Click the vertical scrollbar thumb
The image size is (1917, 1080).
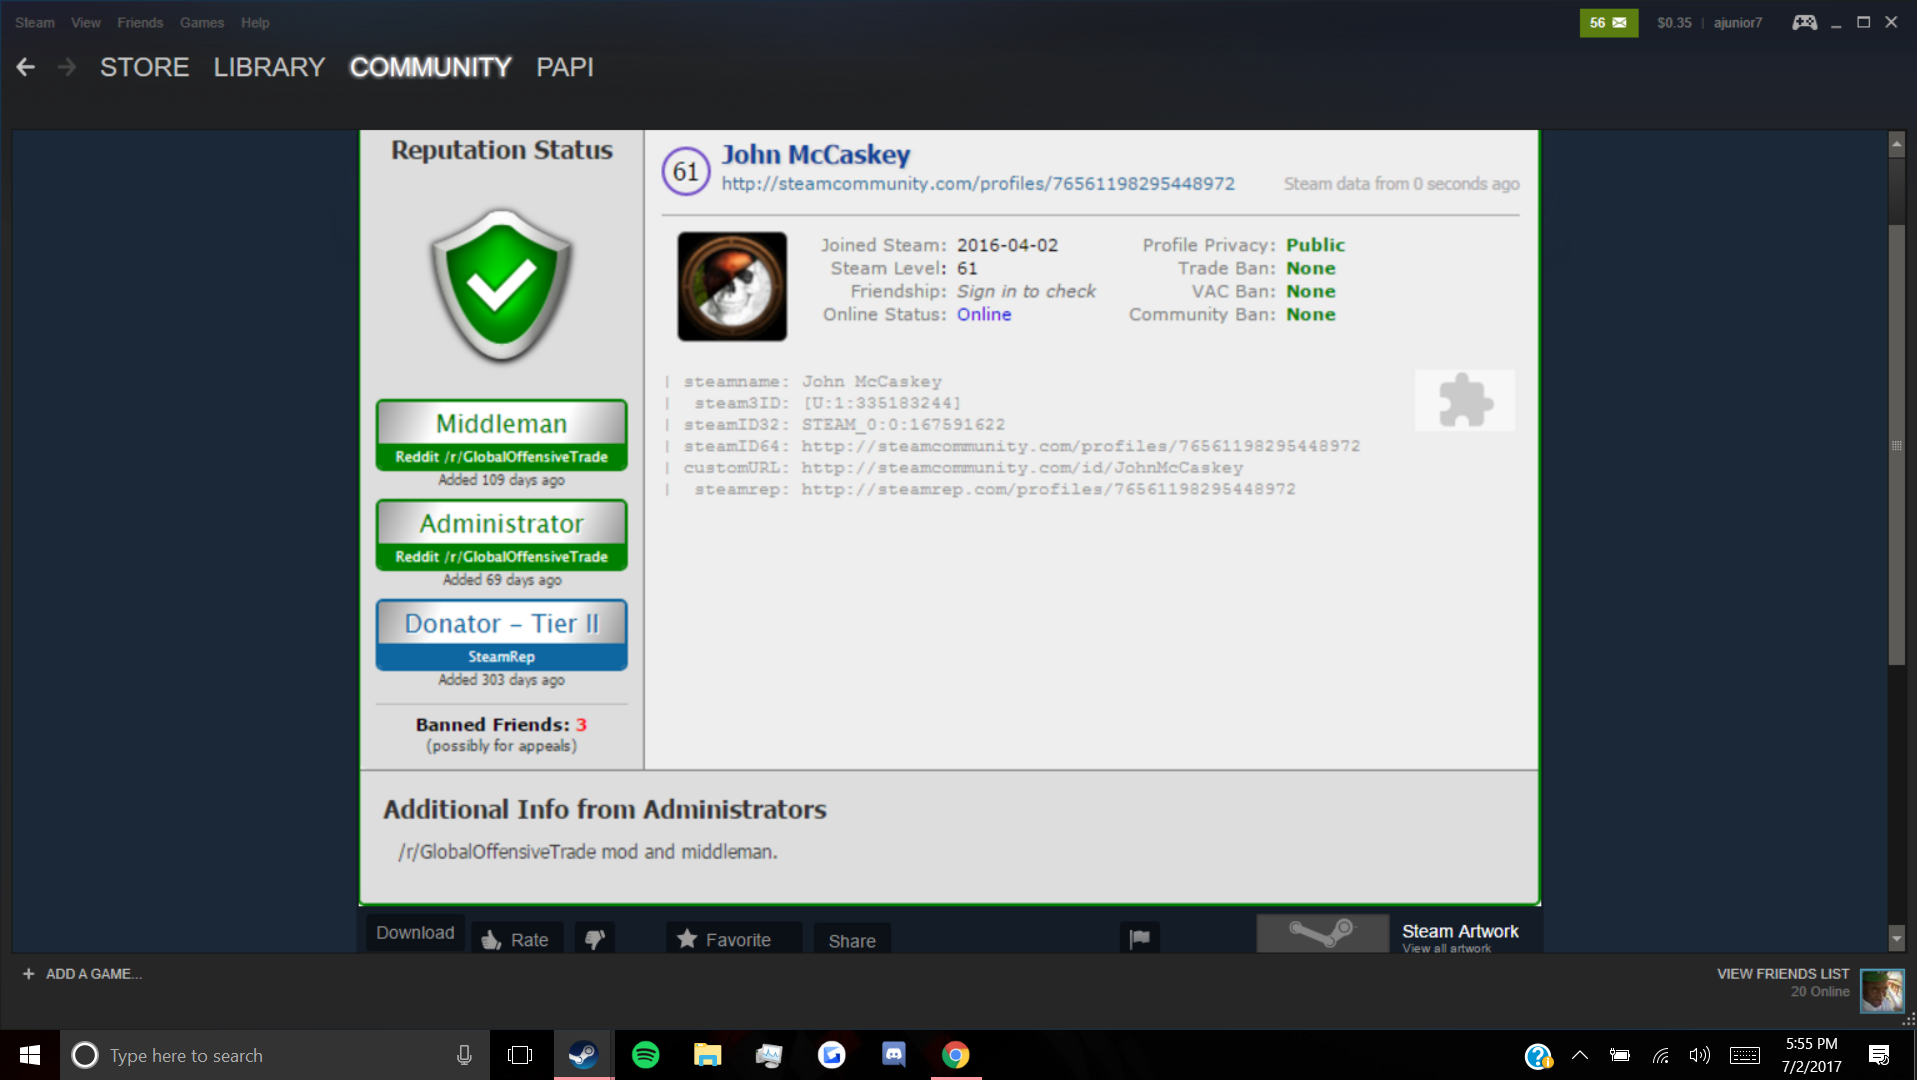click(x=1896, y=445)
